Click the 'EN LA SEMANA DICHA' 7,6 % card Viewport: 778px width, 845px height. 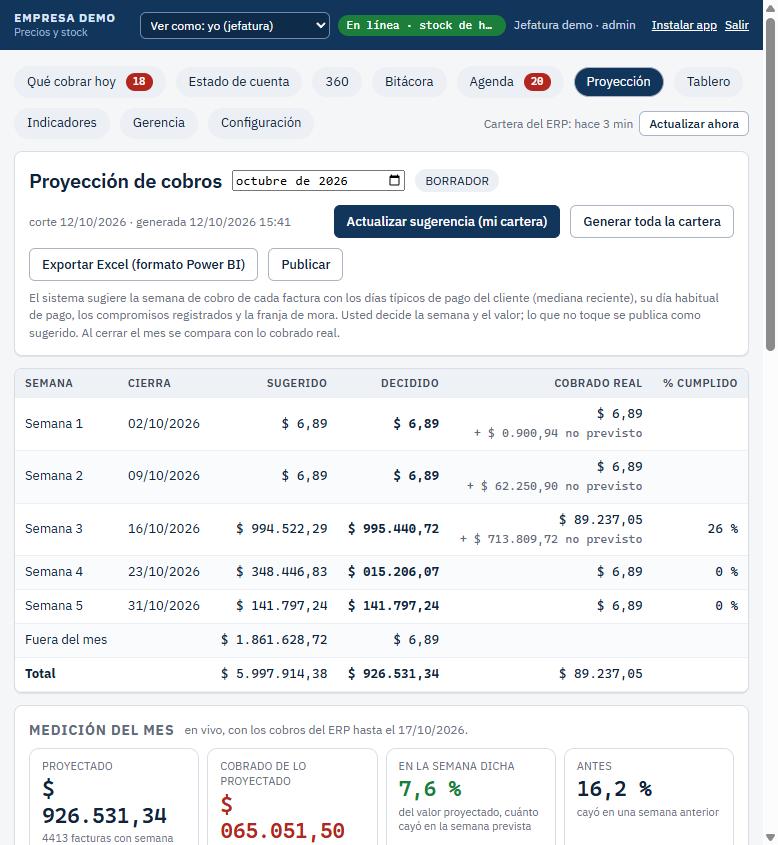[x=470, y=798]
